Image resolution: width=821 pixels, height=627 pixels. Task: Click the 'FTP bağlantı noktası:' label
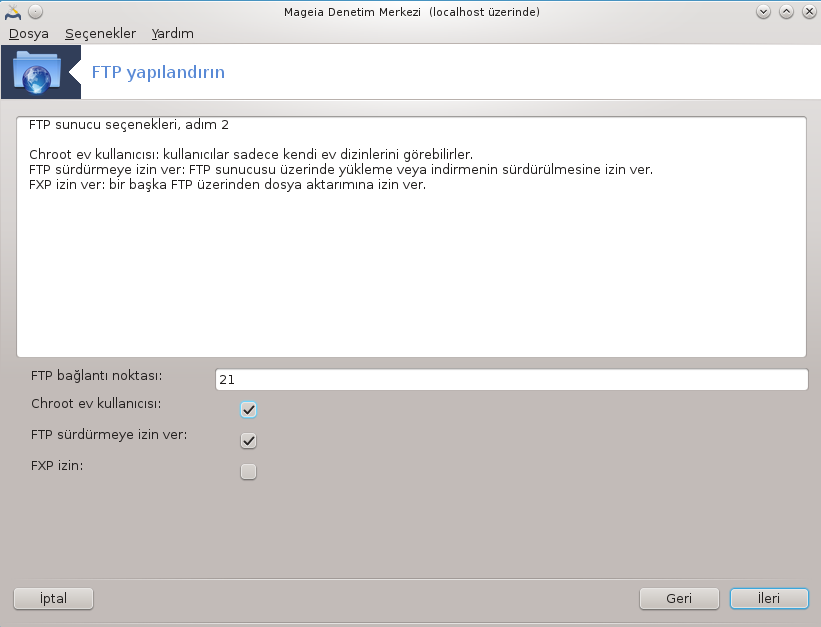point(96,376)
